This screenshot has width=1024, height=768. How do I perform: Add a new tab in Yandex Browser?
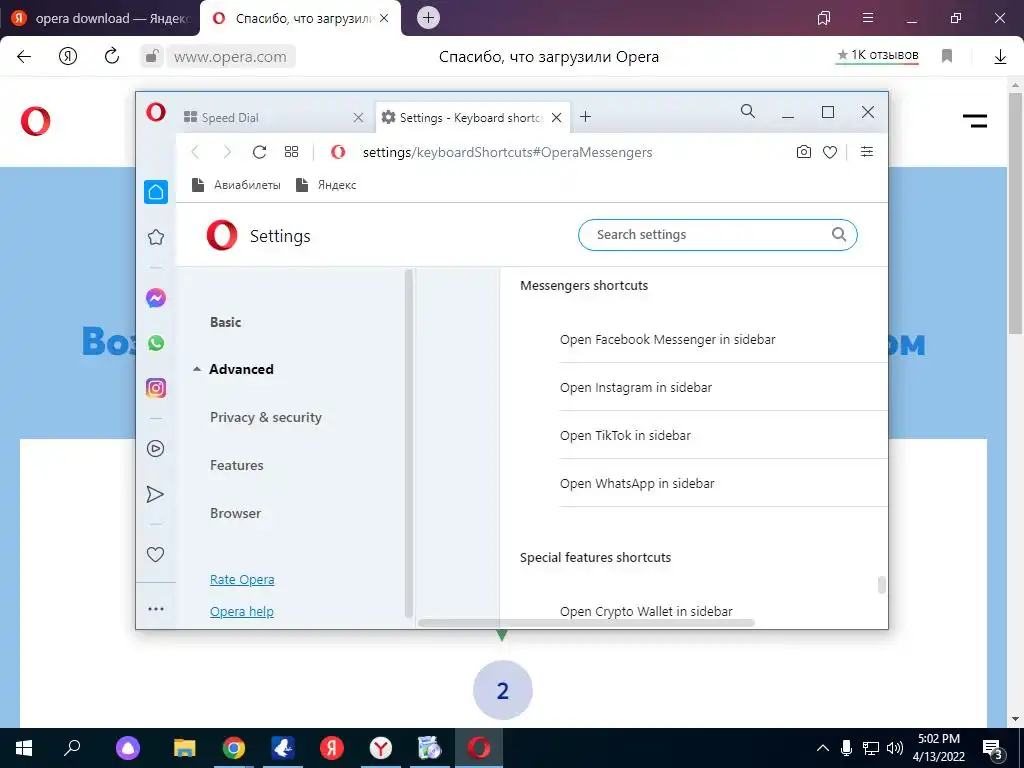click(x=428, y=18)
